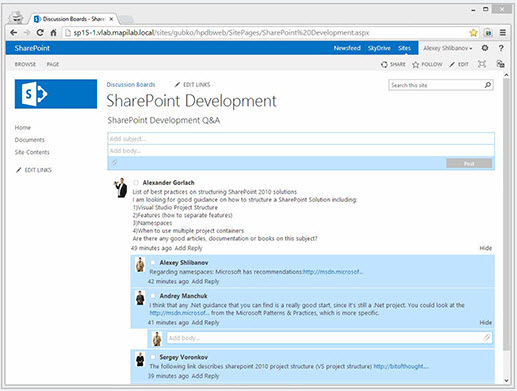
Task: Open the msdn link in Andrey Manchuk's reply
Action: click(x=179, y=313)
